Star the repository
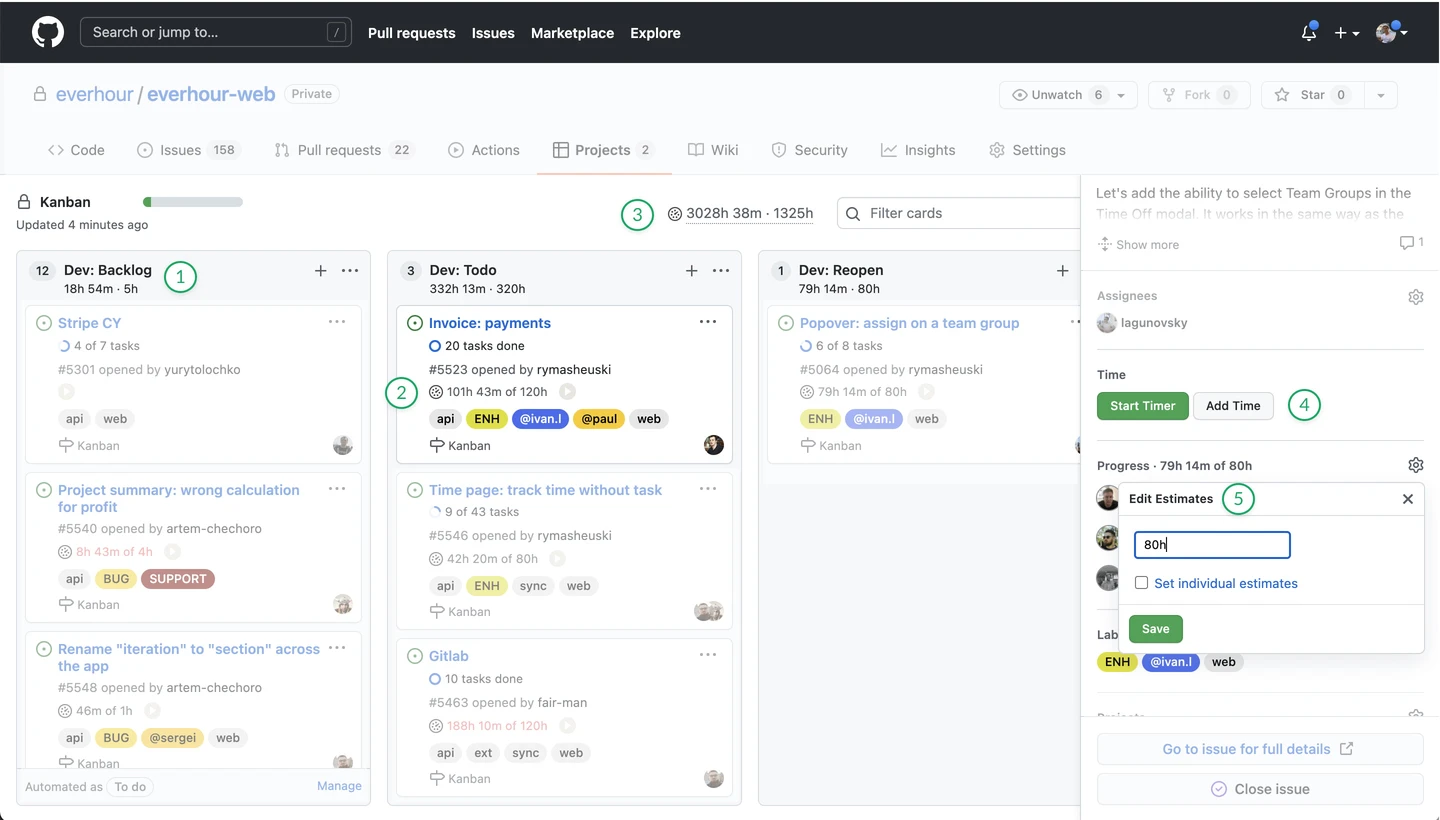Screen dimensions: 1440x820 (x=1312, y=95)
